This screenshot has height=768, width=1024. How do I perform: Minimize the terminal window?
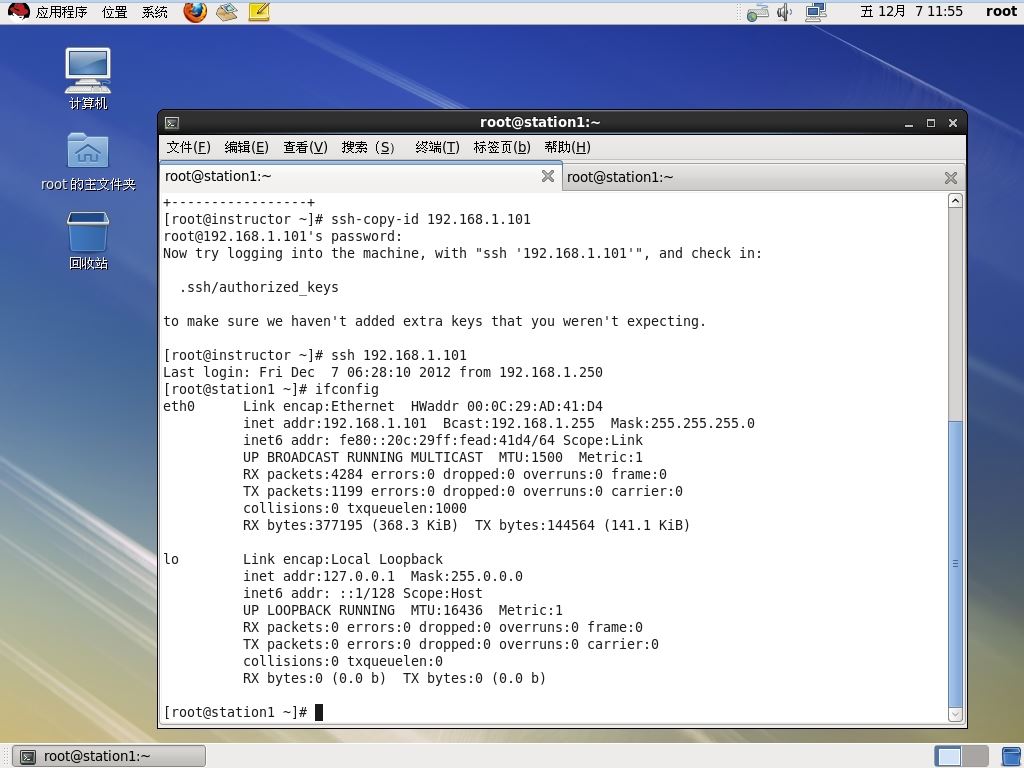point(908,123)
